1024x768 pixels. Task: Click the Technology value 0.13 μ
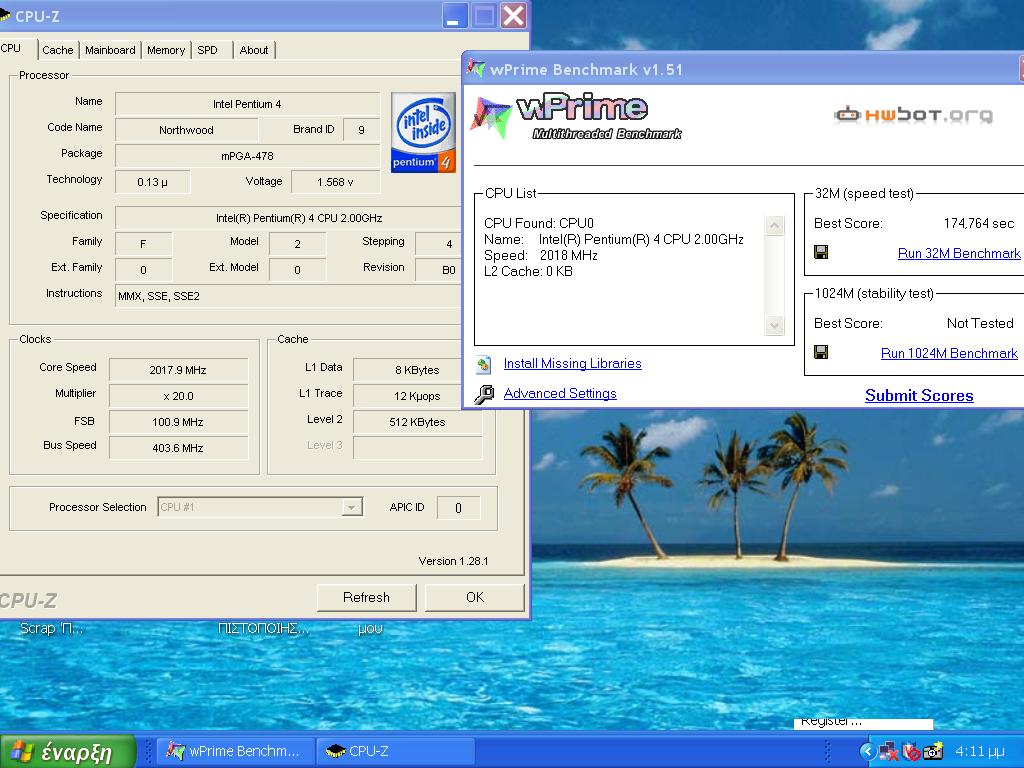tap(152, 182)
